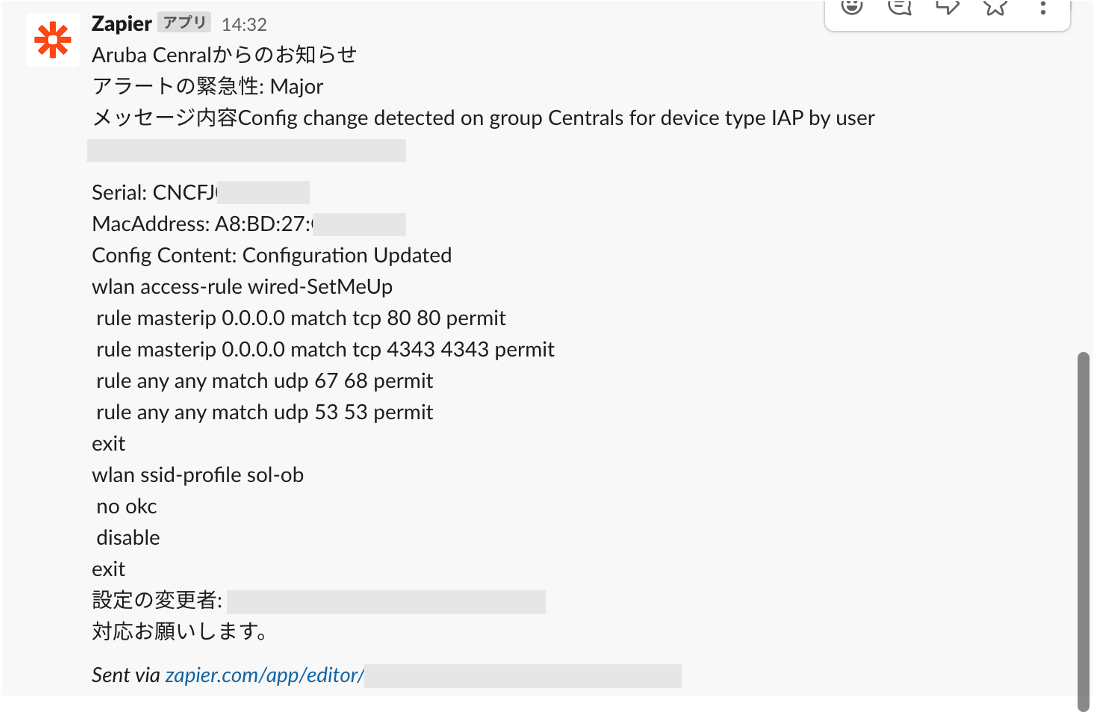Click the MacAddress: A8:BD:27 line
Screen dimensions: 1093x714
[x=248, y=224]
